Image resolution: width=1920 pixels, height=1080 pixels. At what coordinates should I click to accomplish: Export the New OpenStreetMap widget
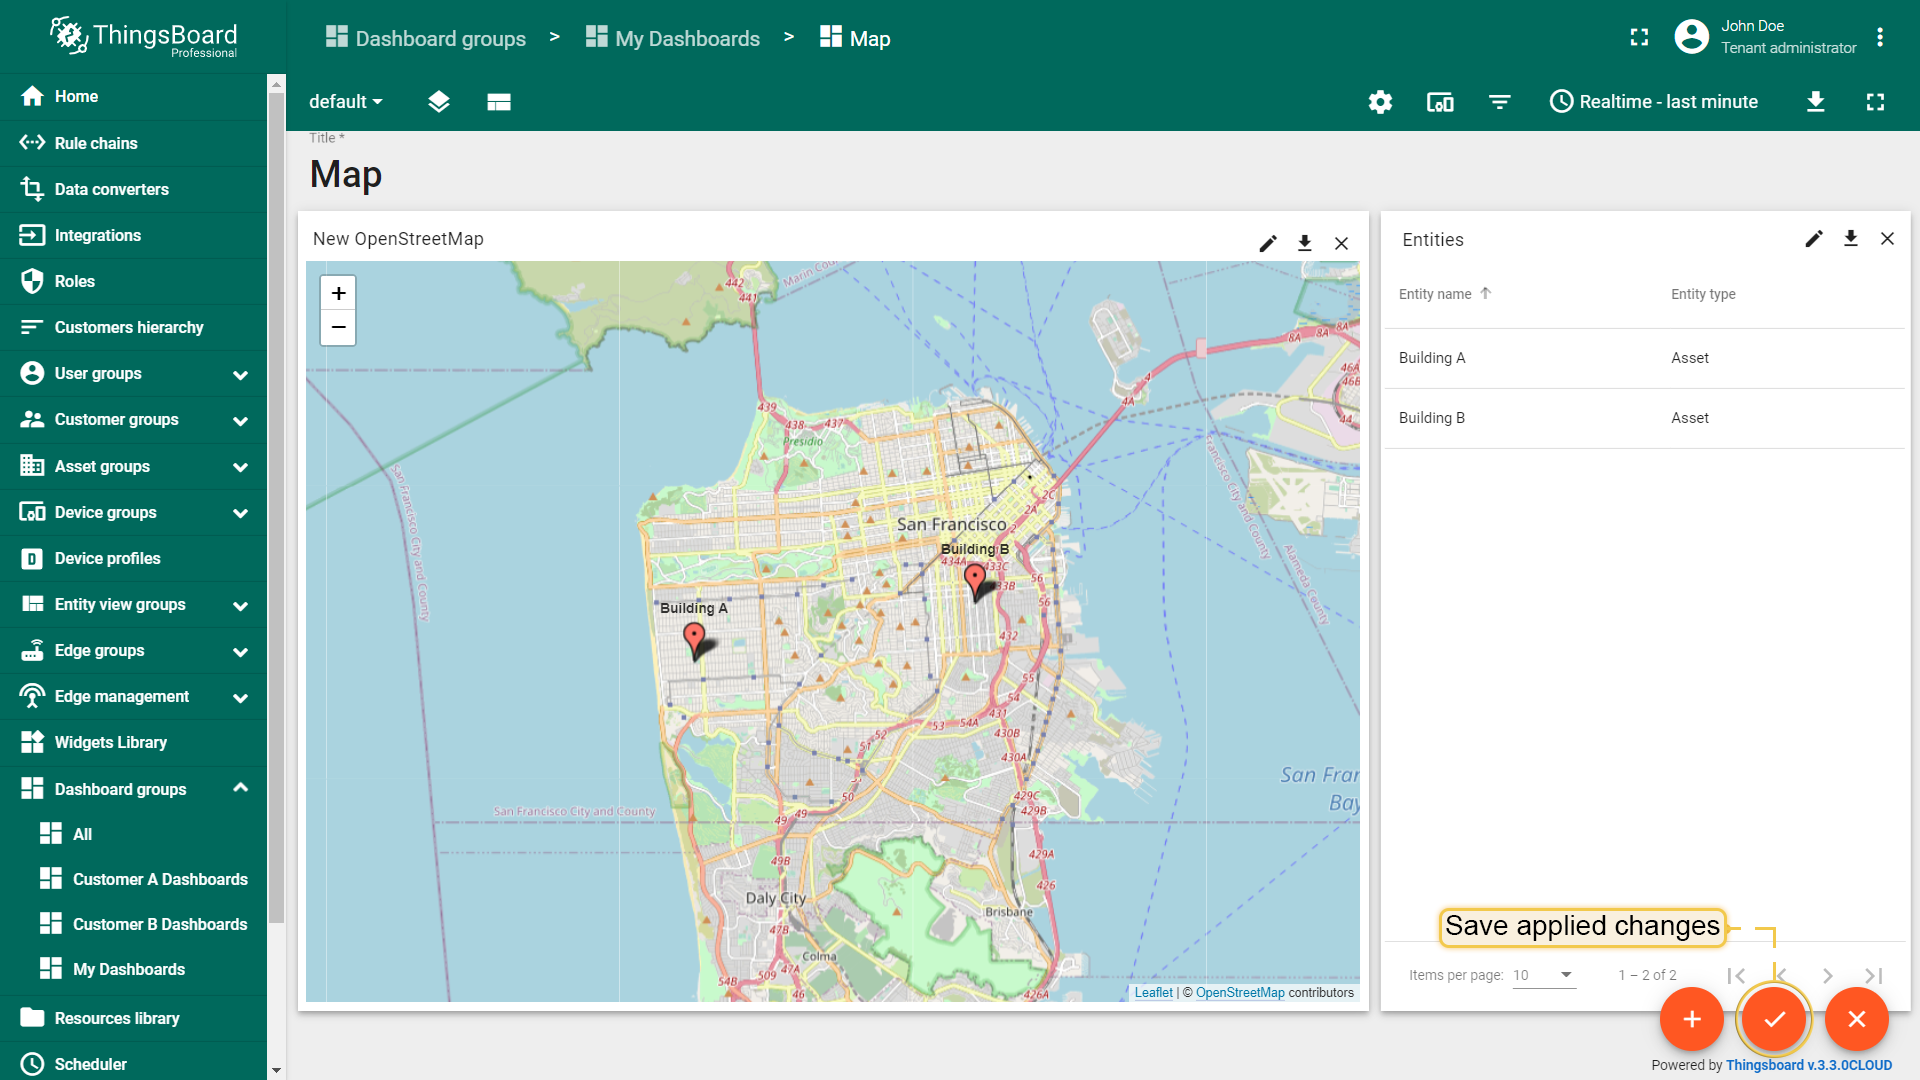[x=1304, y=243]
